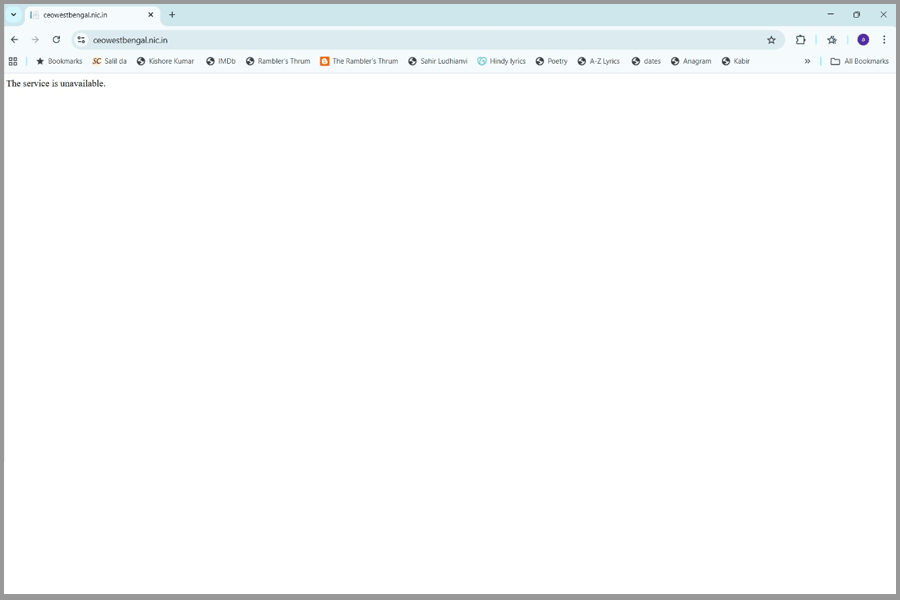
Task: Open the A-Z Lyrics bookmark
Action: click(598, 61)
